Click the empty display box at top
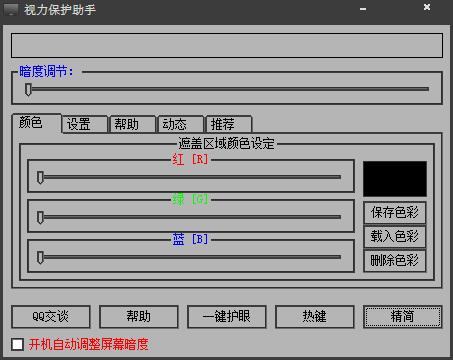The image size is (453, 360). [227, 45]
